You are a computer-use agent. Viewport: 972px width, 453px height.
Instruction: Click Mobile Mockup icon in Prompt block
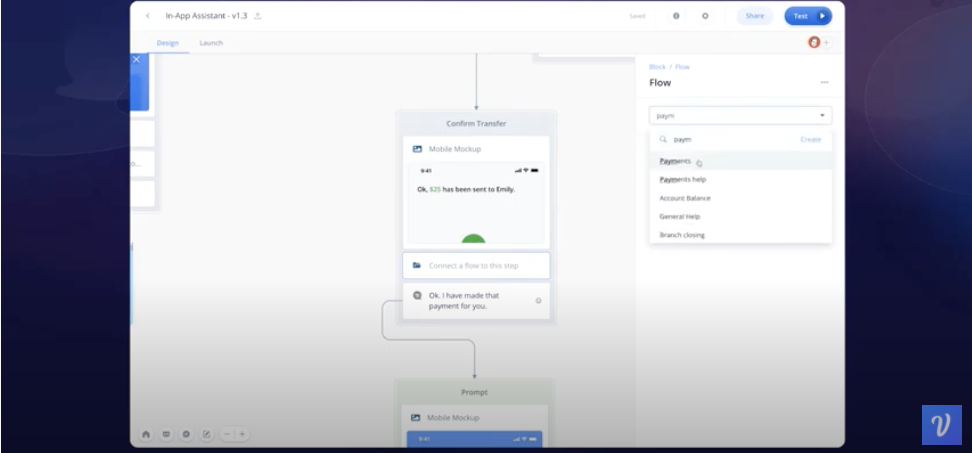click(415, 418)
